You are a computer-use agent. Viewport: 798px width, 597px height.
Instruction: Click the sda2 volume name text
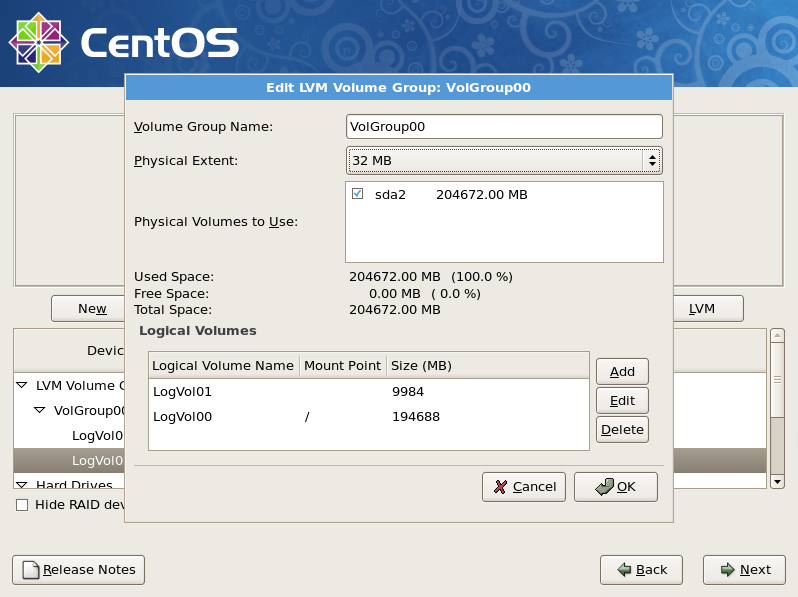pyautogui.click(x=390, y=194)
